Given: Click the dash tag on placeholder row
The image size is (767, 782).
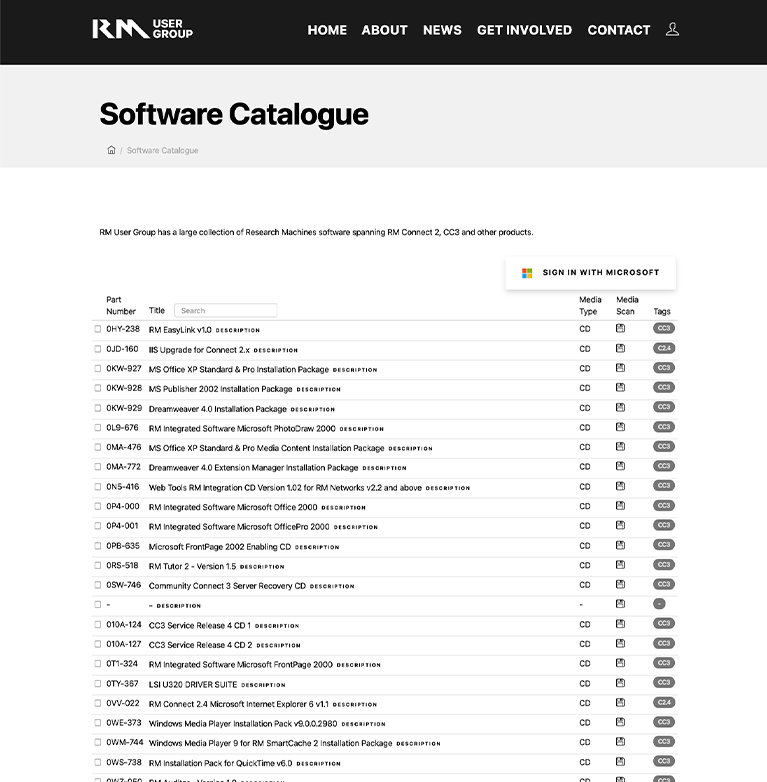Looking at the screenshot, I should click(659, 604).
